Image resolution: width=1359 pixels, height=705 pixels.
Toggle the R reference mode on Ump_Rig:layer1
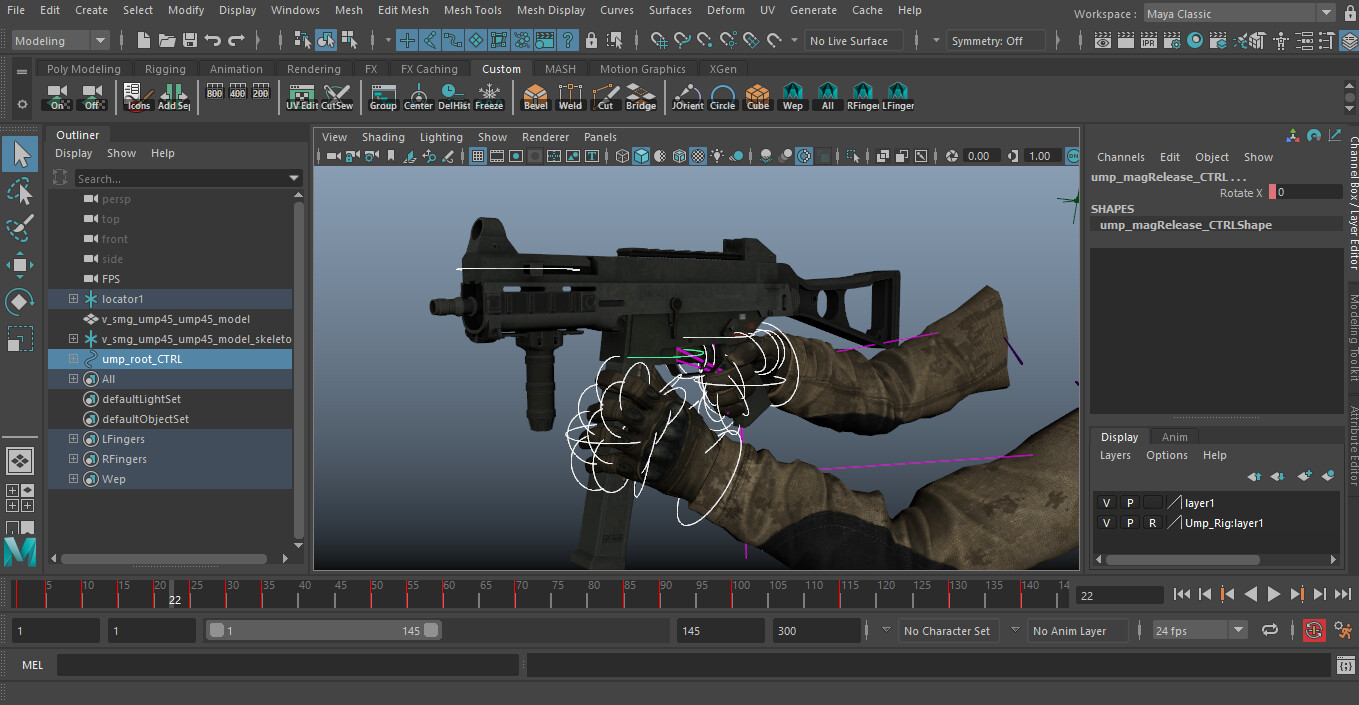pyautogui.click(x=1152, y=522)
